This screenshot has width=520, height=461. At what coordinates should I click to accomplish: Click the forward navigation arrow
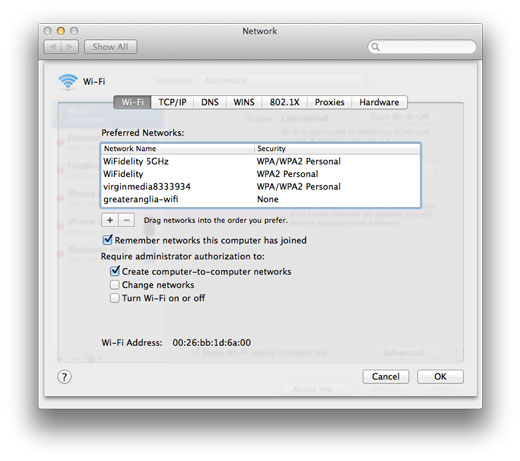coord(70,47)
